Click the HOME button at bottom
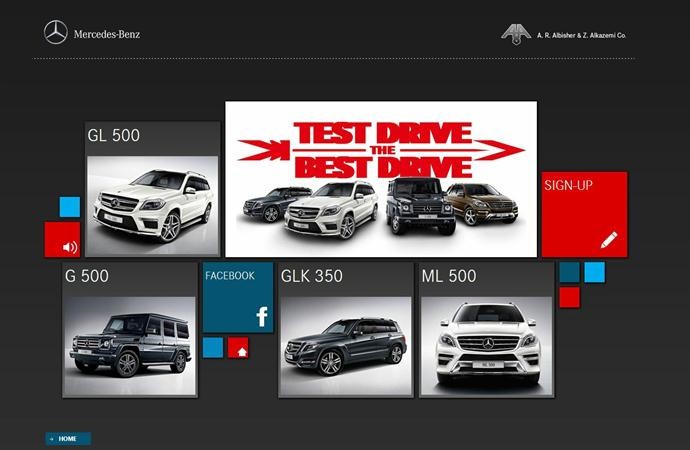This screenshot has width=690, height=450. 68,439
